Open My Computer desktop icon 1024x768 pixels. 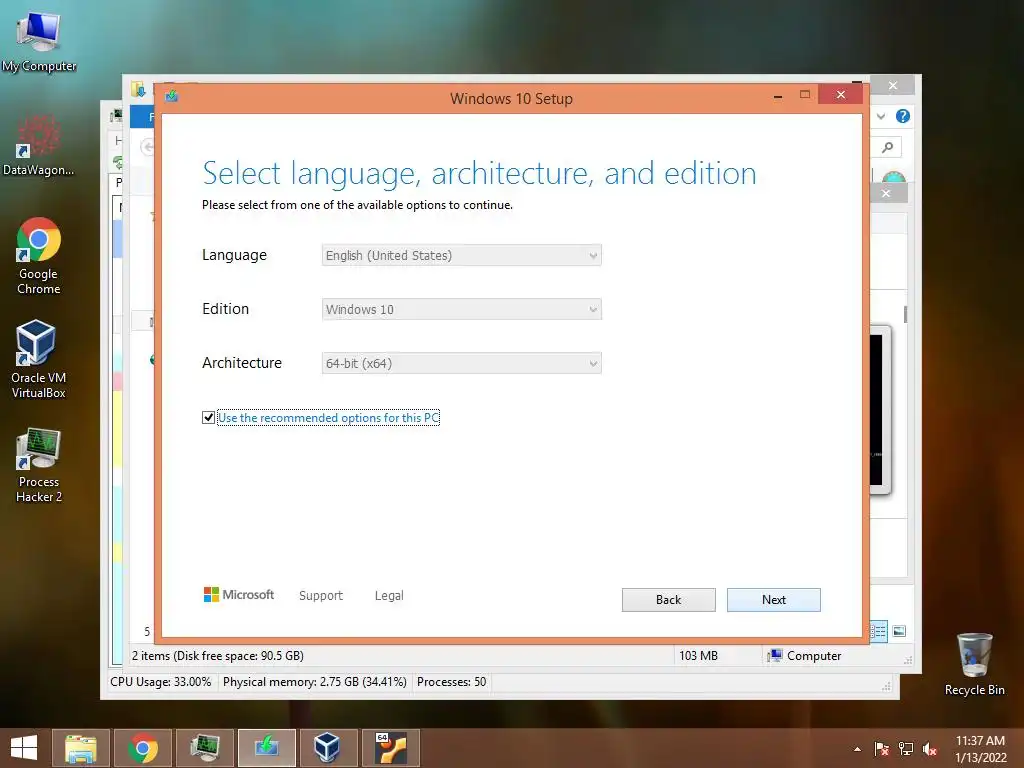(x=39, y=40)
